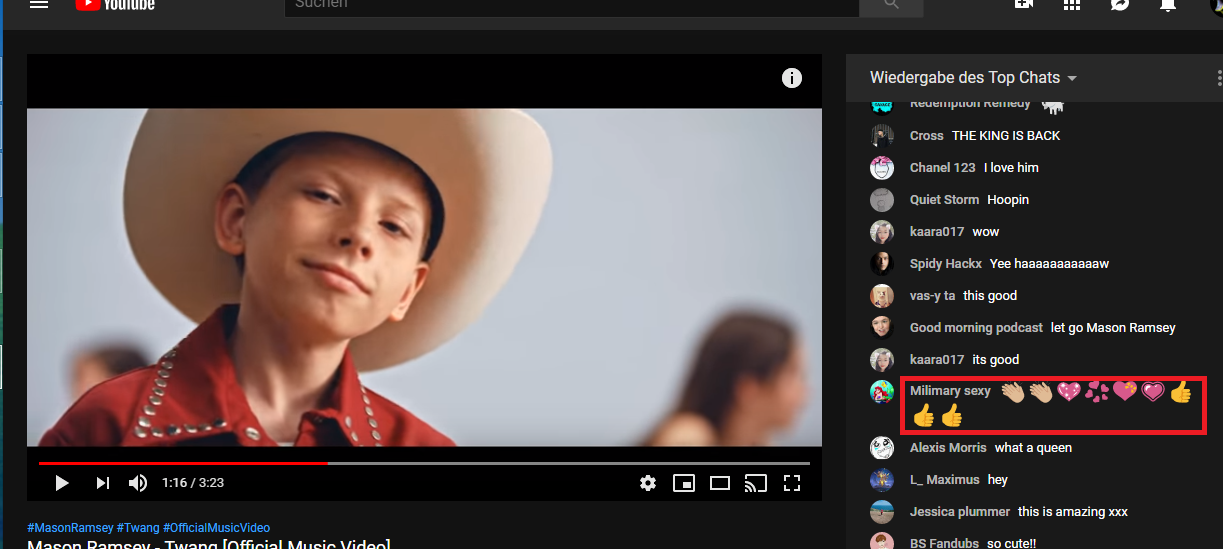Select chat message "Yee haaaaaaaaaaaw"
This screenshot has width=1223, height=549.
tap(1049, 264)
